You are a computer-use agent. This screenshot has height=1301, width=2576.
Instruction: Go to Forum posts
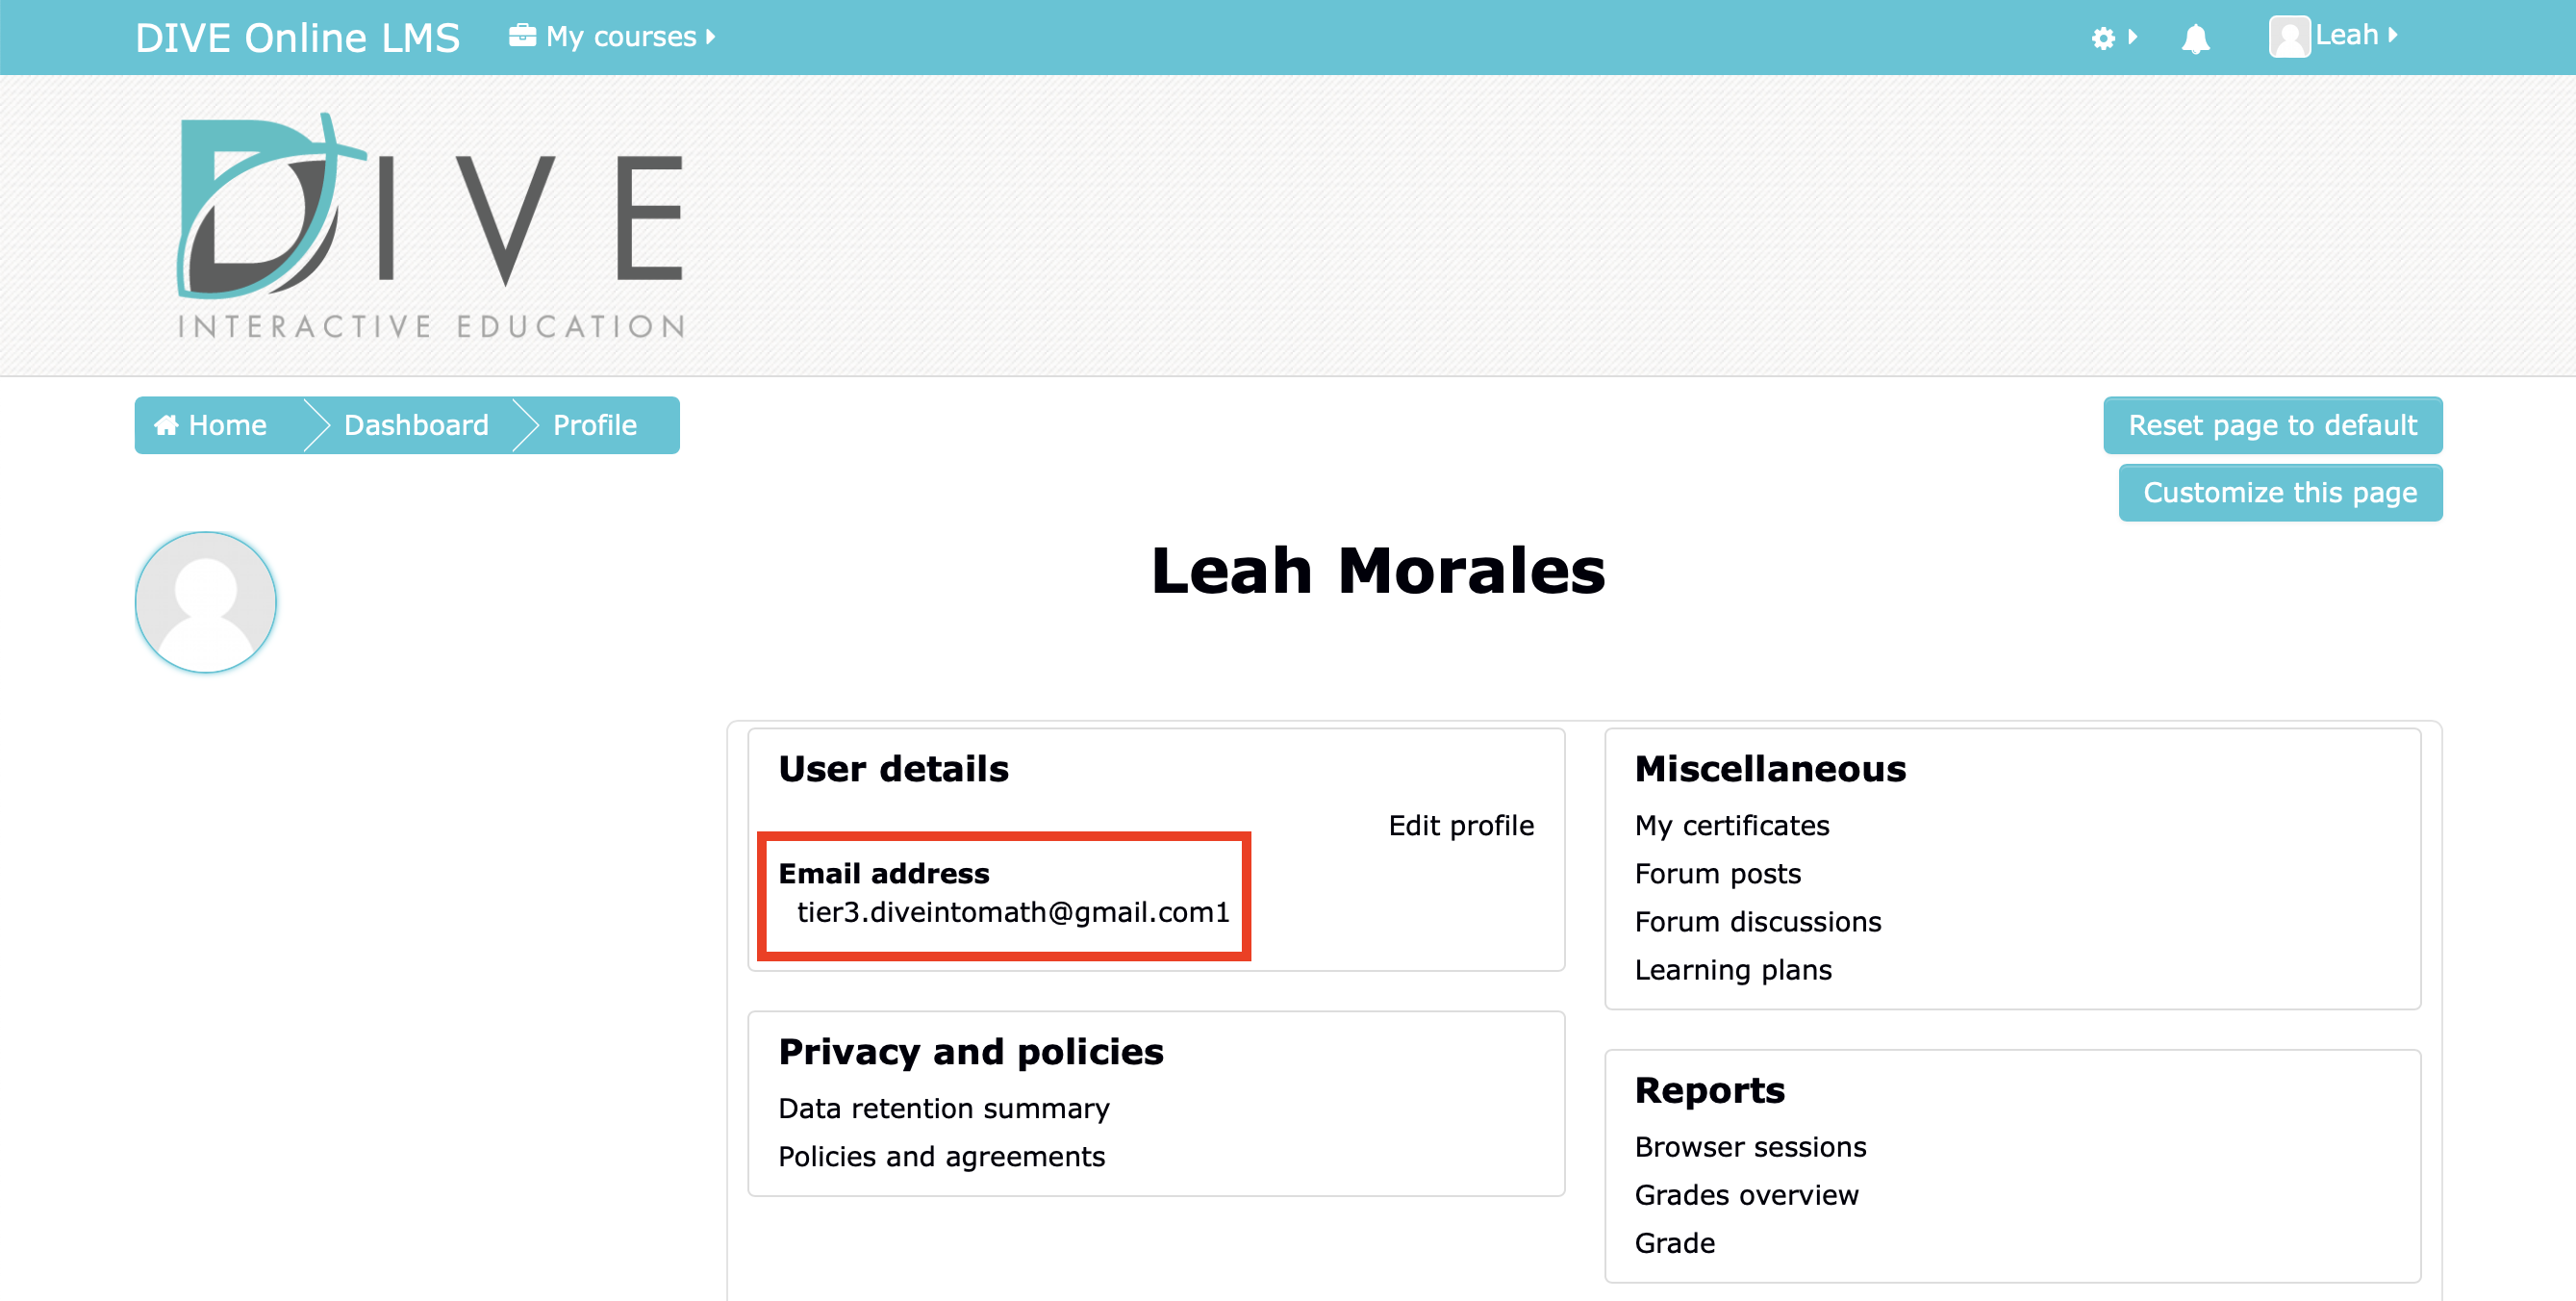(1717, 873)
